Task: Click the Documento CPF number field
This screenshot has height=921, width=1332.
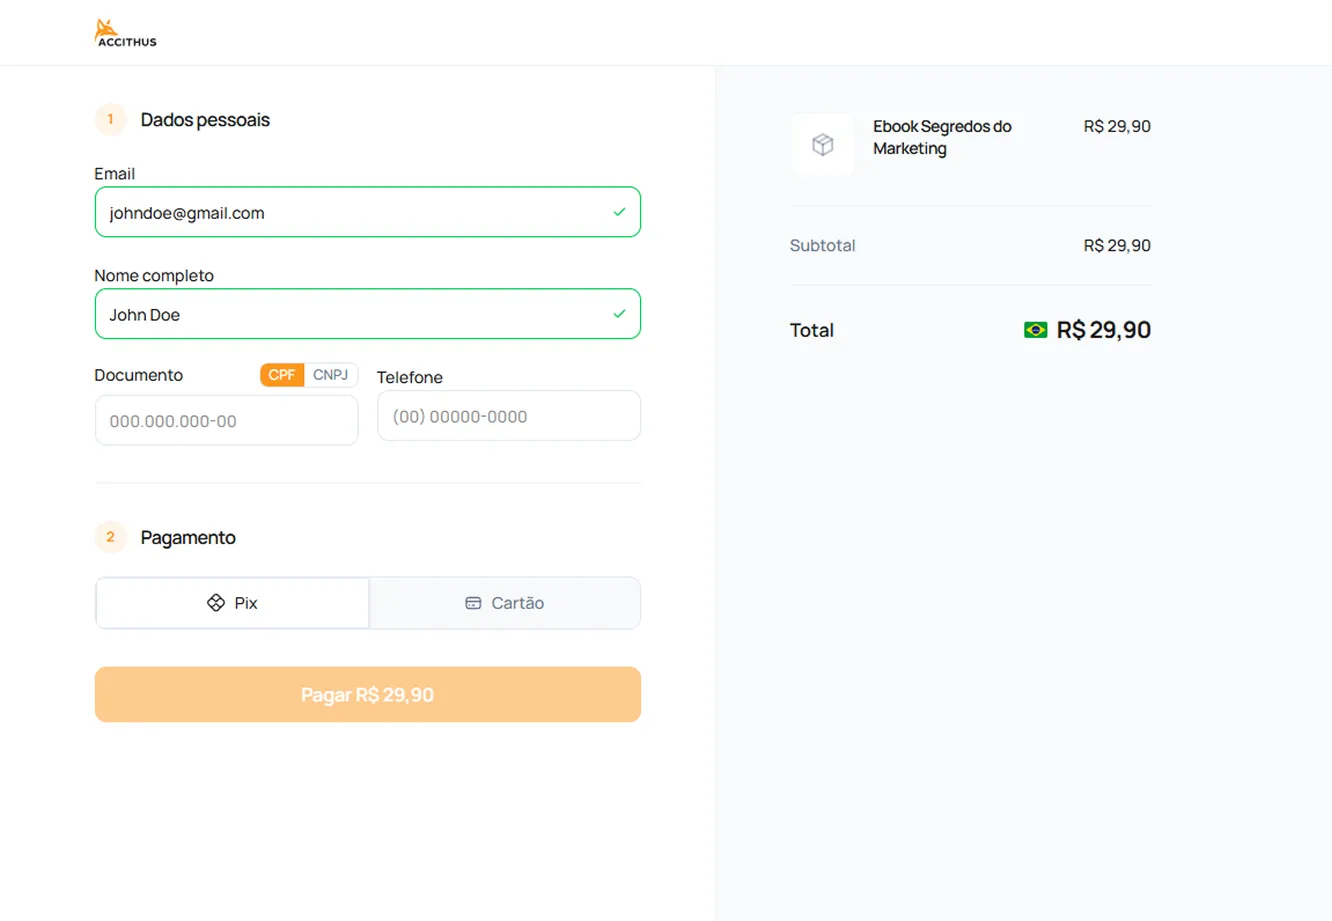Action: tap(226, 420)
